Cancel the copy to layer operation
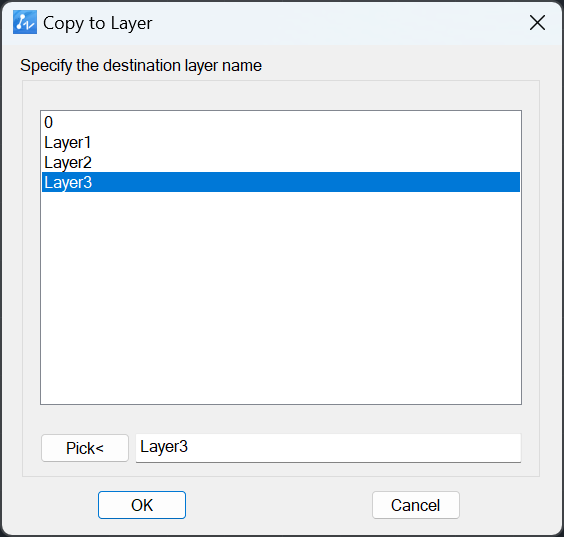The height and width of the screenshot is (537, 564). click(415, 505)
